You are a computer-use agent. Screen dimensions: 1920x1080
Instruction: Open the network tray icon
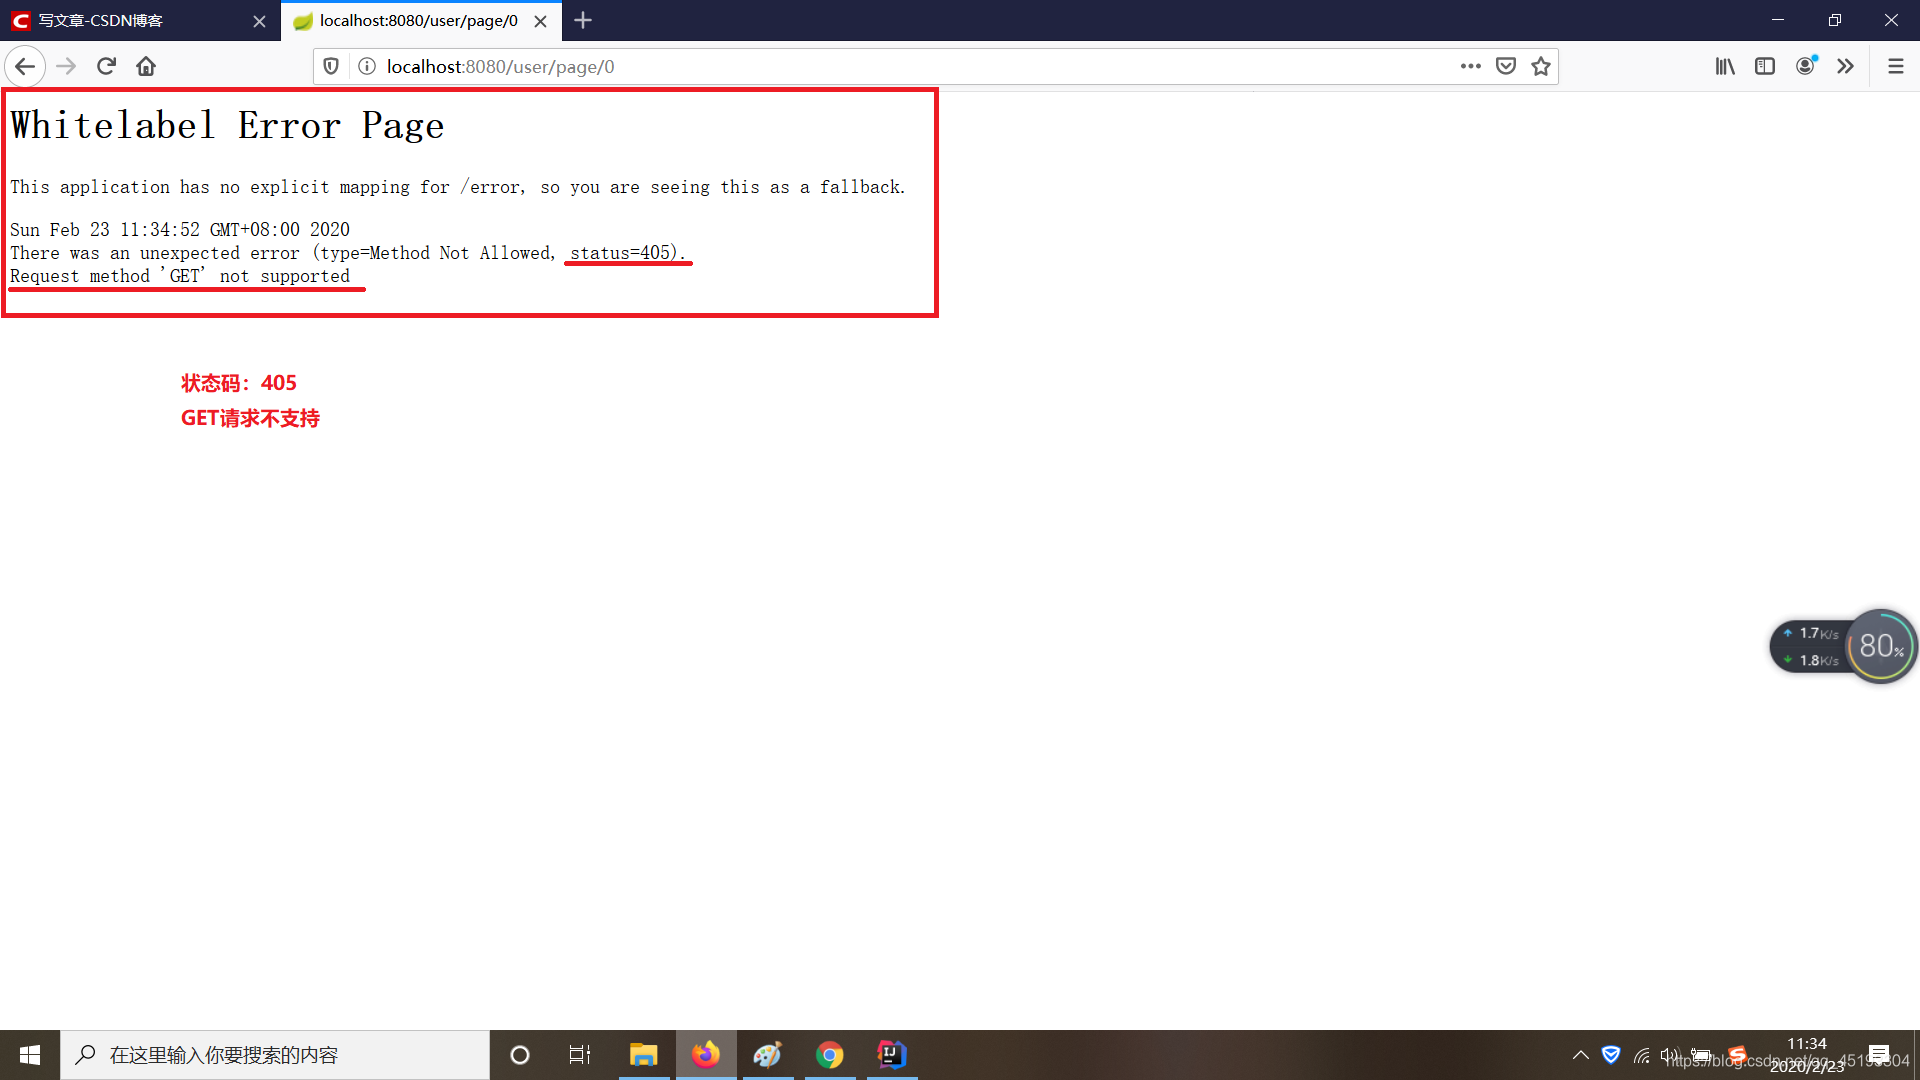click(1642, 1055)
